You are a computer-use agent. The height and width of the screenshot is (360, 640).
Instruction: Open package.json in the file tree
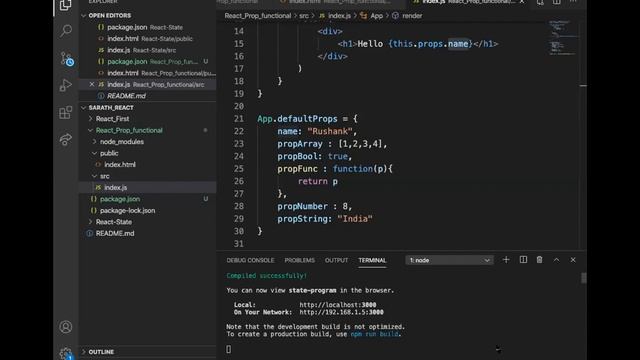pos(147,199)
